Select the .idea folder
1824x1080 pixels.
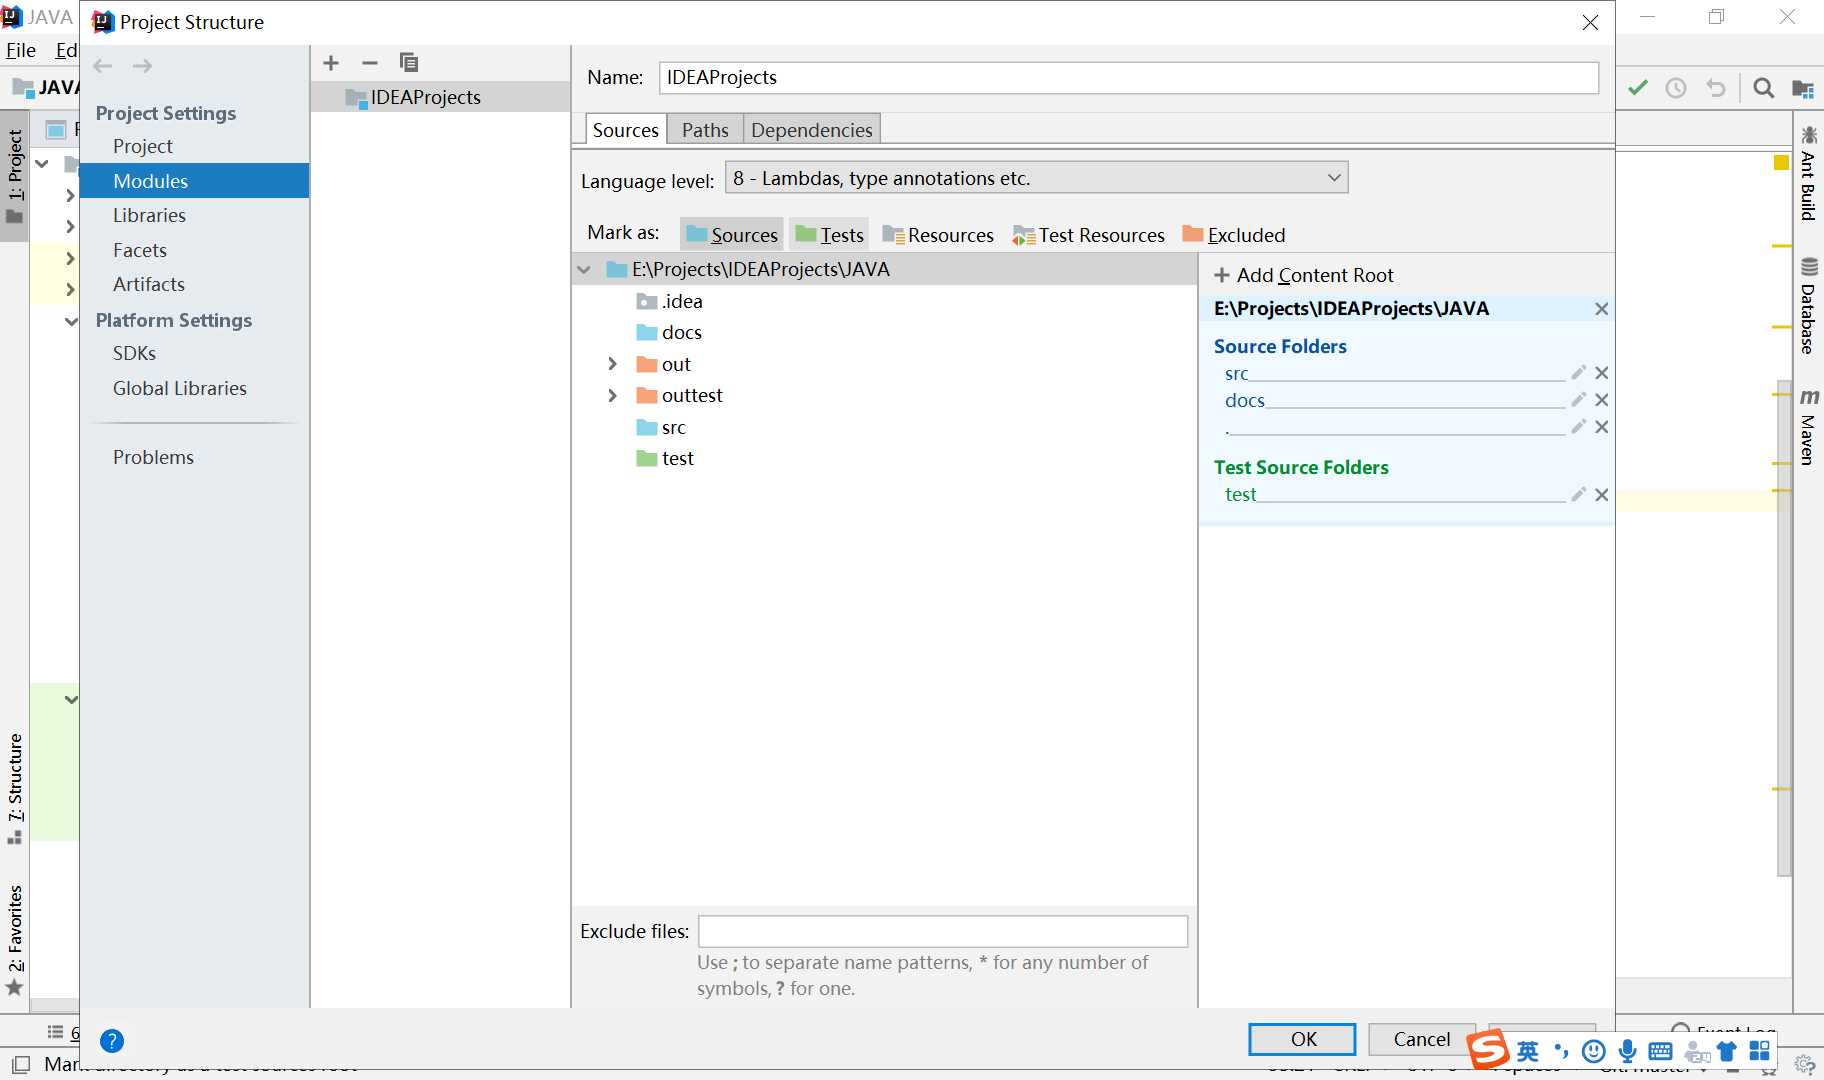pos(670,301)
